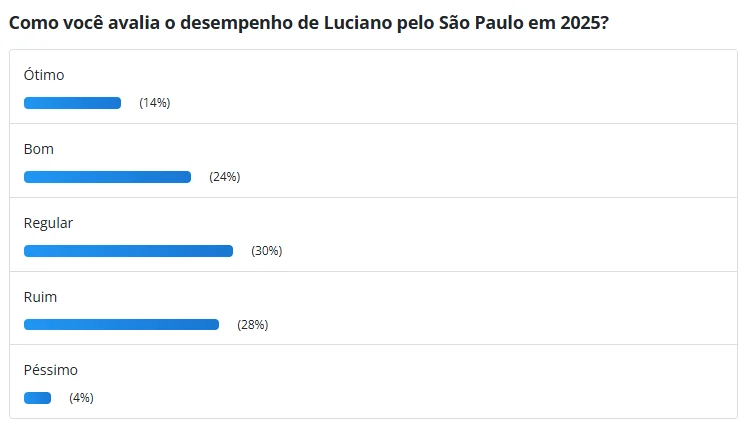This screenshot has width=748, height=431.
Task: Click the Ótimo result progress bar
Action: (x=72, y=103)
